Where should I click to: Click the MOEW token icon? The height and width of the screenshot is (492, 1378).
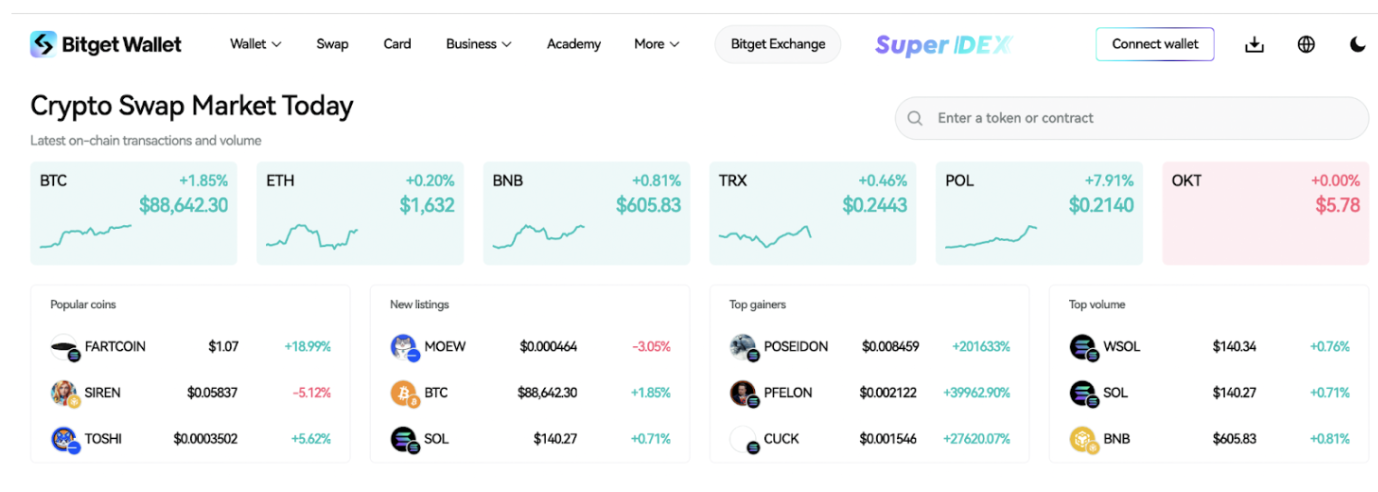pos(404,347)
